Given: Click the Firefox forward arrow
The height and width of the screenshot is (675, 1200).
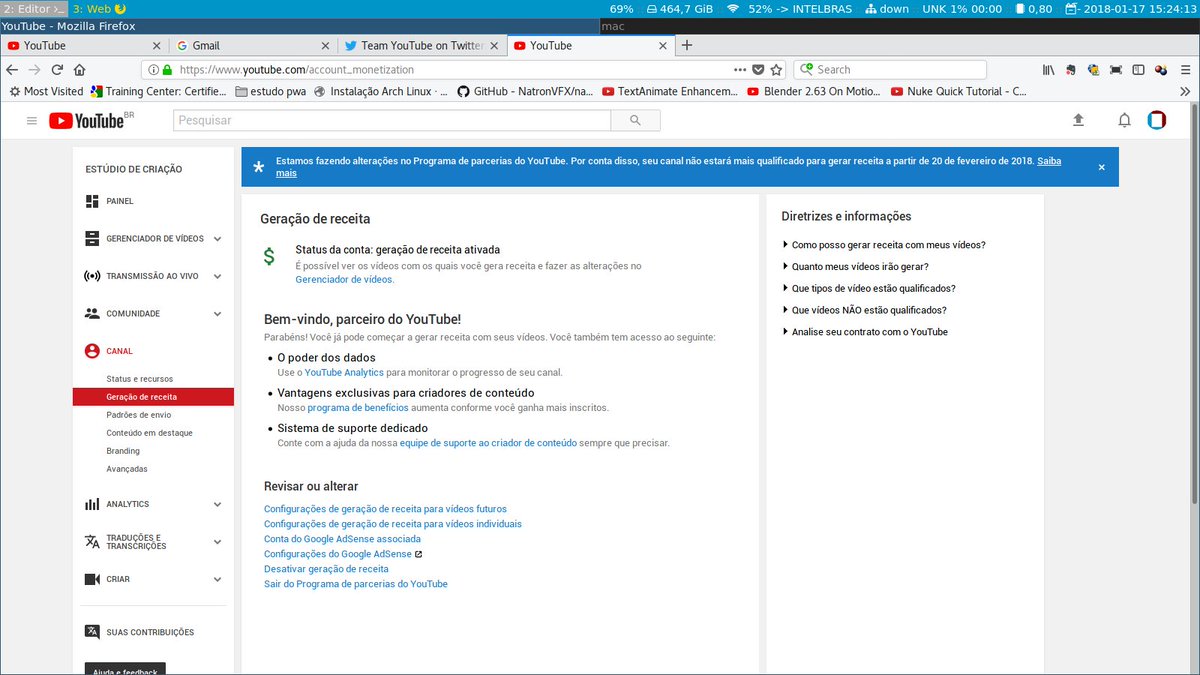Looking at the screenshot, I should pyautogui.click(x=35, y=70).
